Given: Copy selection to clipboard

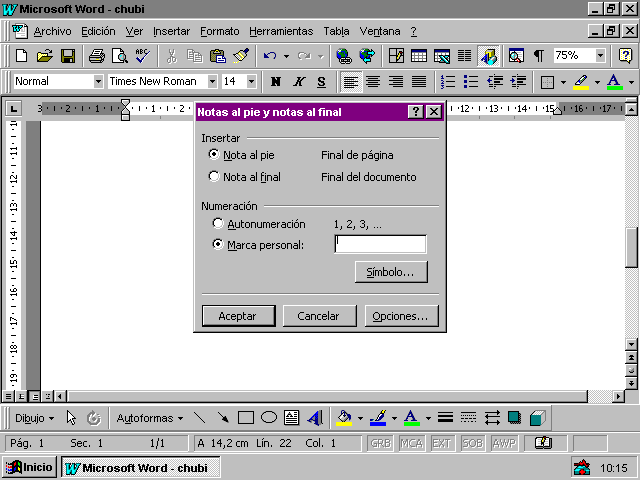Looking at the screenshot, I should point(195,56).
